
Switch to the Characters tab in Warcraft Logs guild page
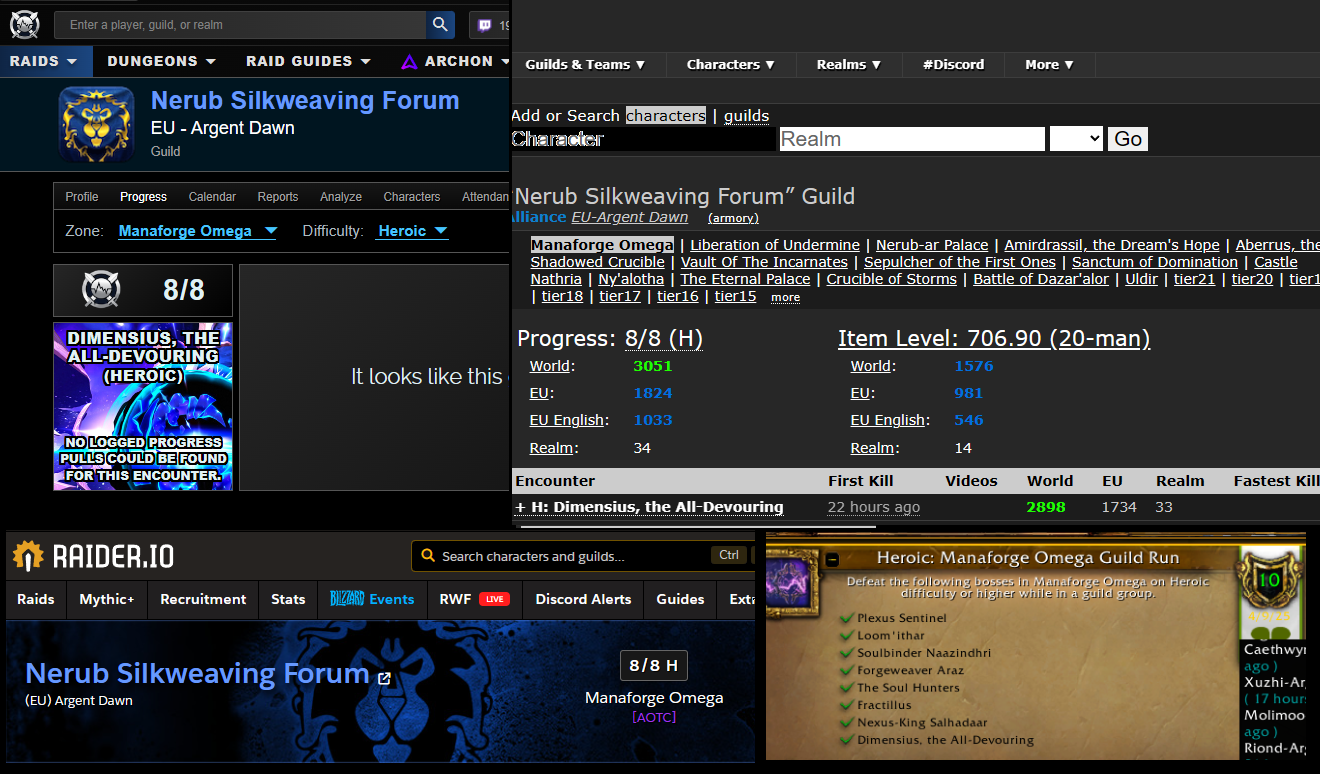412,197
